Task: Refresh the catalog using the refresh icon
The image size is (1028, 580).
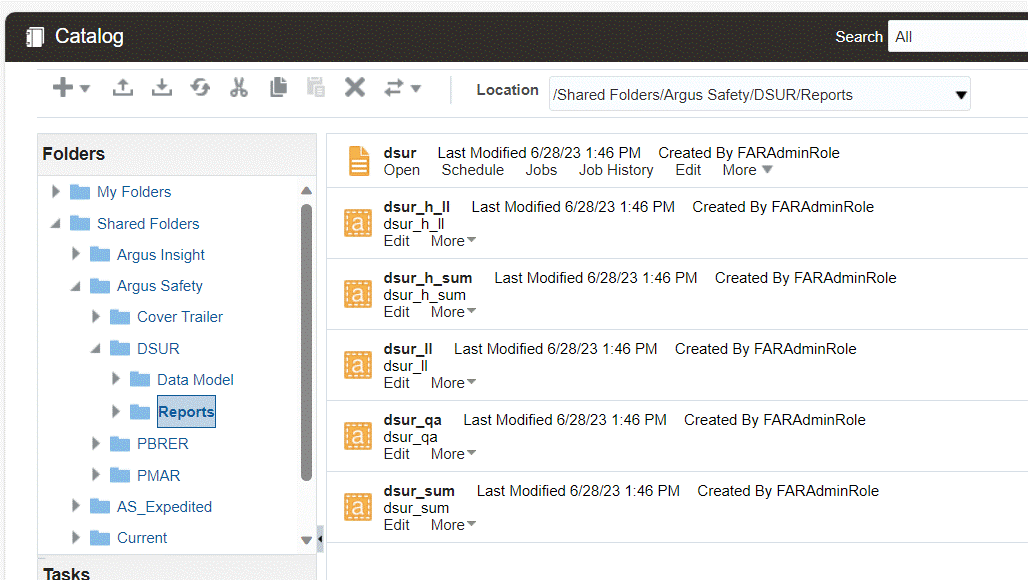Action: click(x=201, y=87)
